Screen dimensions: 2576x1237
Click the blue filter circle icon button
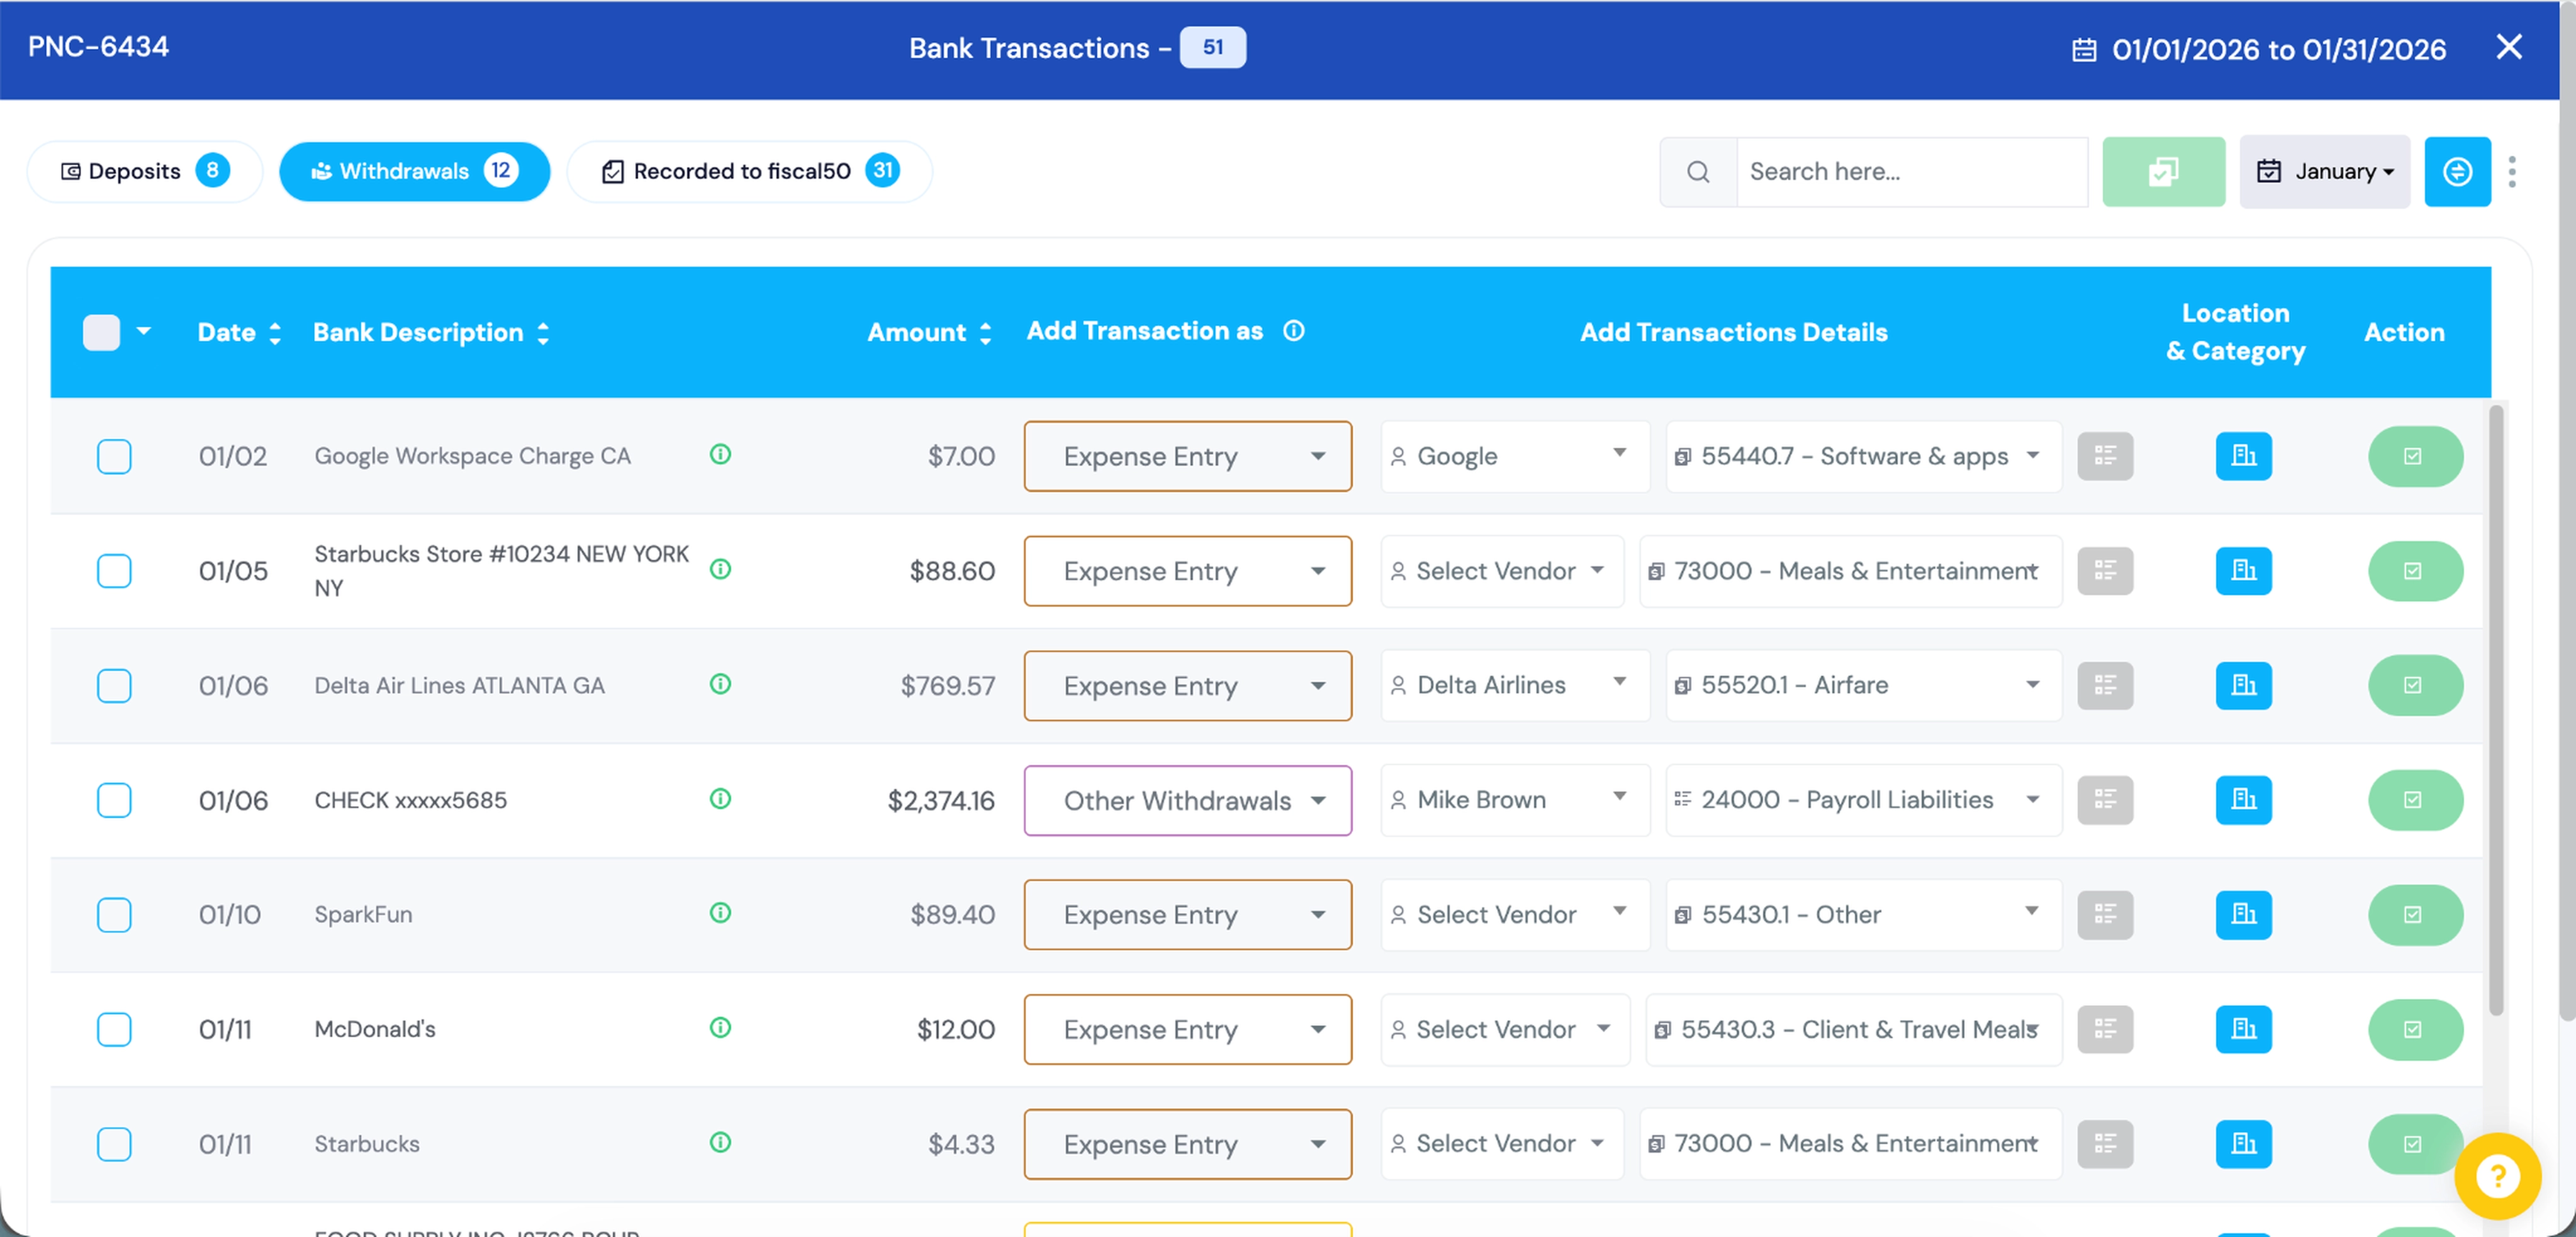(2457, 172)
